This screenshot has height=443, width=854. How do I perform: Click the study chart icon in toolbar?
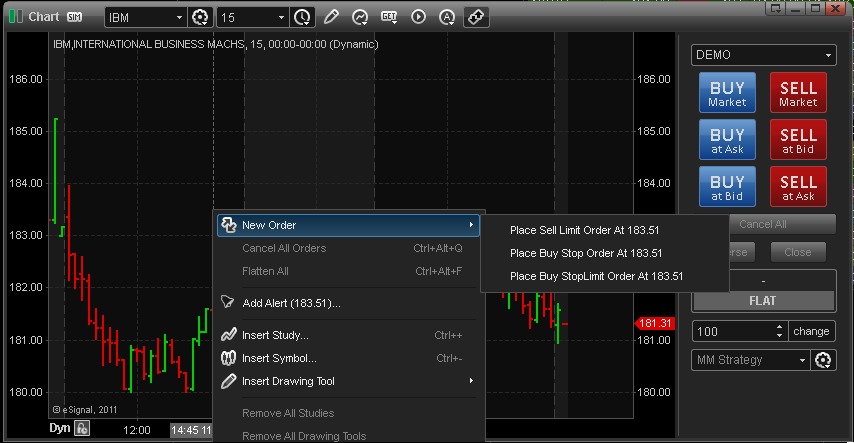click(x=360, y=17)
